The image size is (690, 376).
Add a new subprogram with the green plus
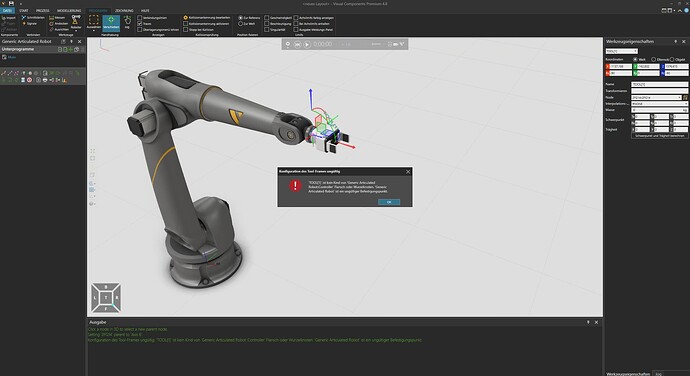[70, 49]
